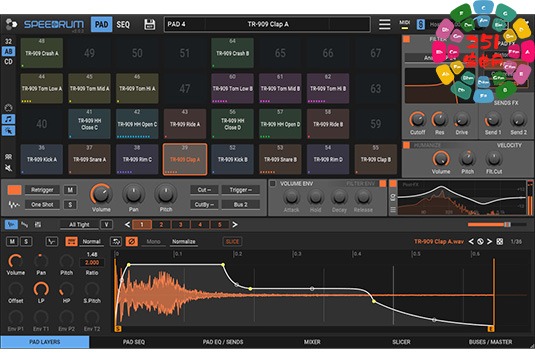Viewport: 535px width, 363px height.
Task: Click the SLICE button
Action: [232, 242]
